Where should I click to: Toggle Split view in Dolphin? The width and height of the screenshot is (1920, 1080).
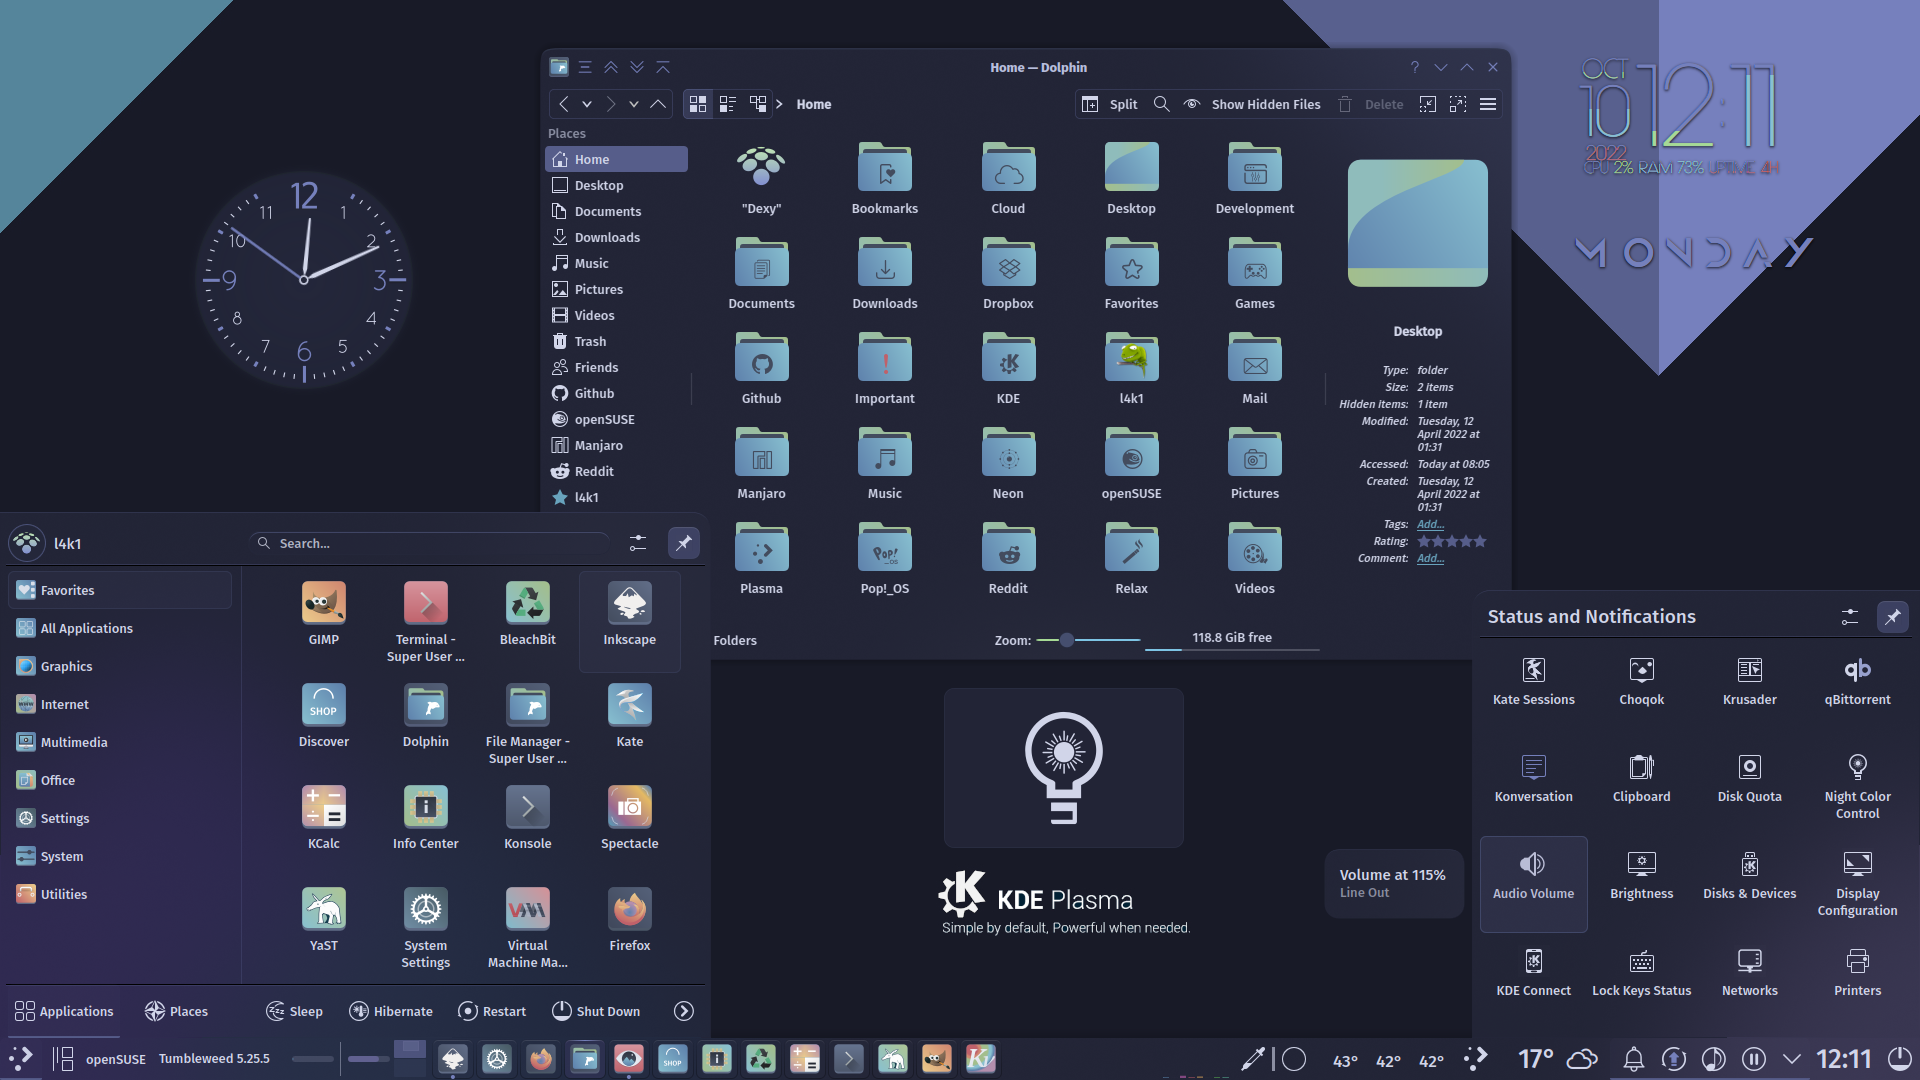pos(1110,104)
